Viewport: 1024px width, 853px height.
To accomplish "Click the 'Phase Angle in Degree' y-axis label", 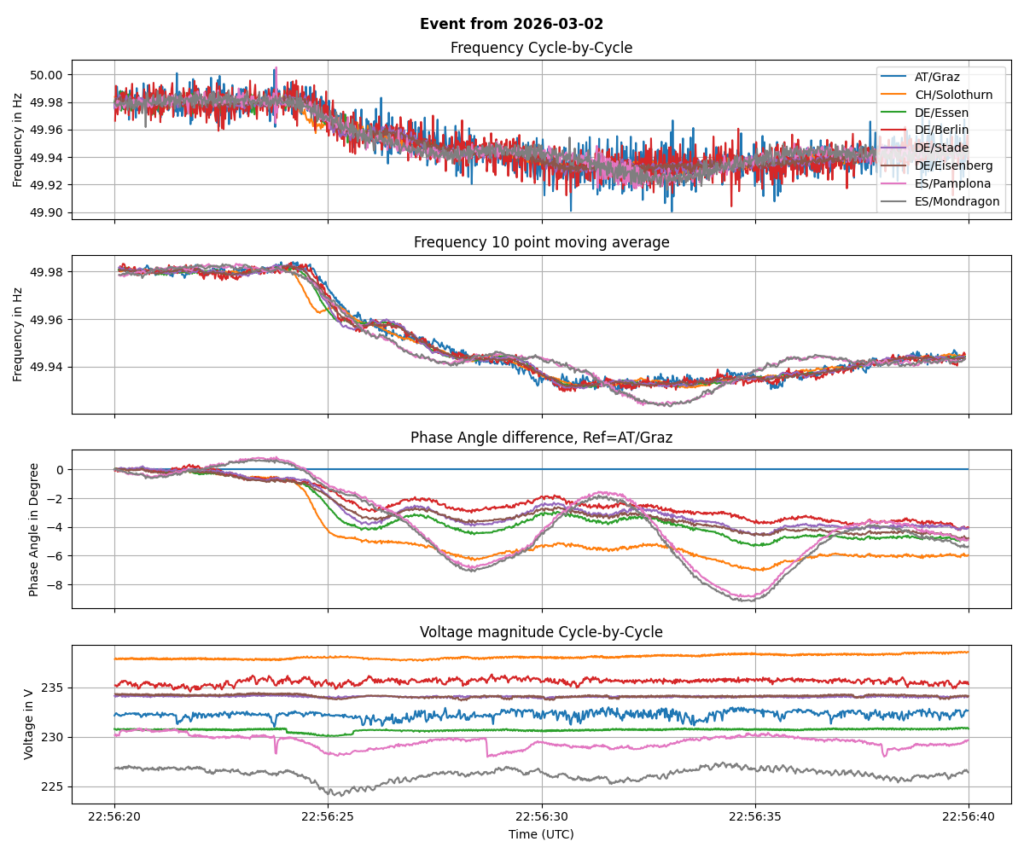I will coord(34,528).
